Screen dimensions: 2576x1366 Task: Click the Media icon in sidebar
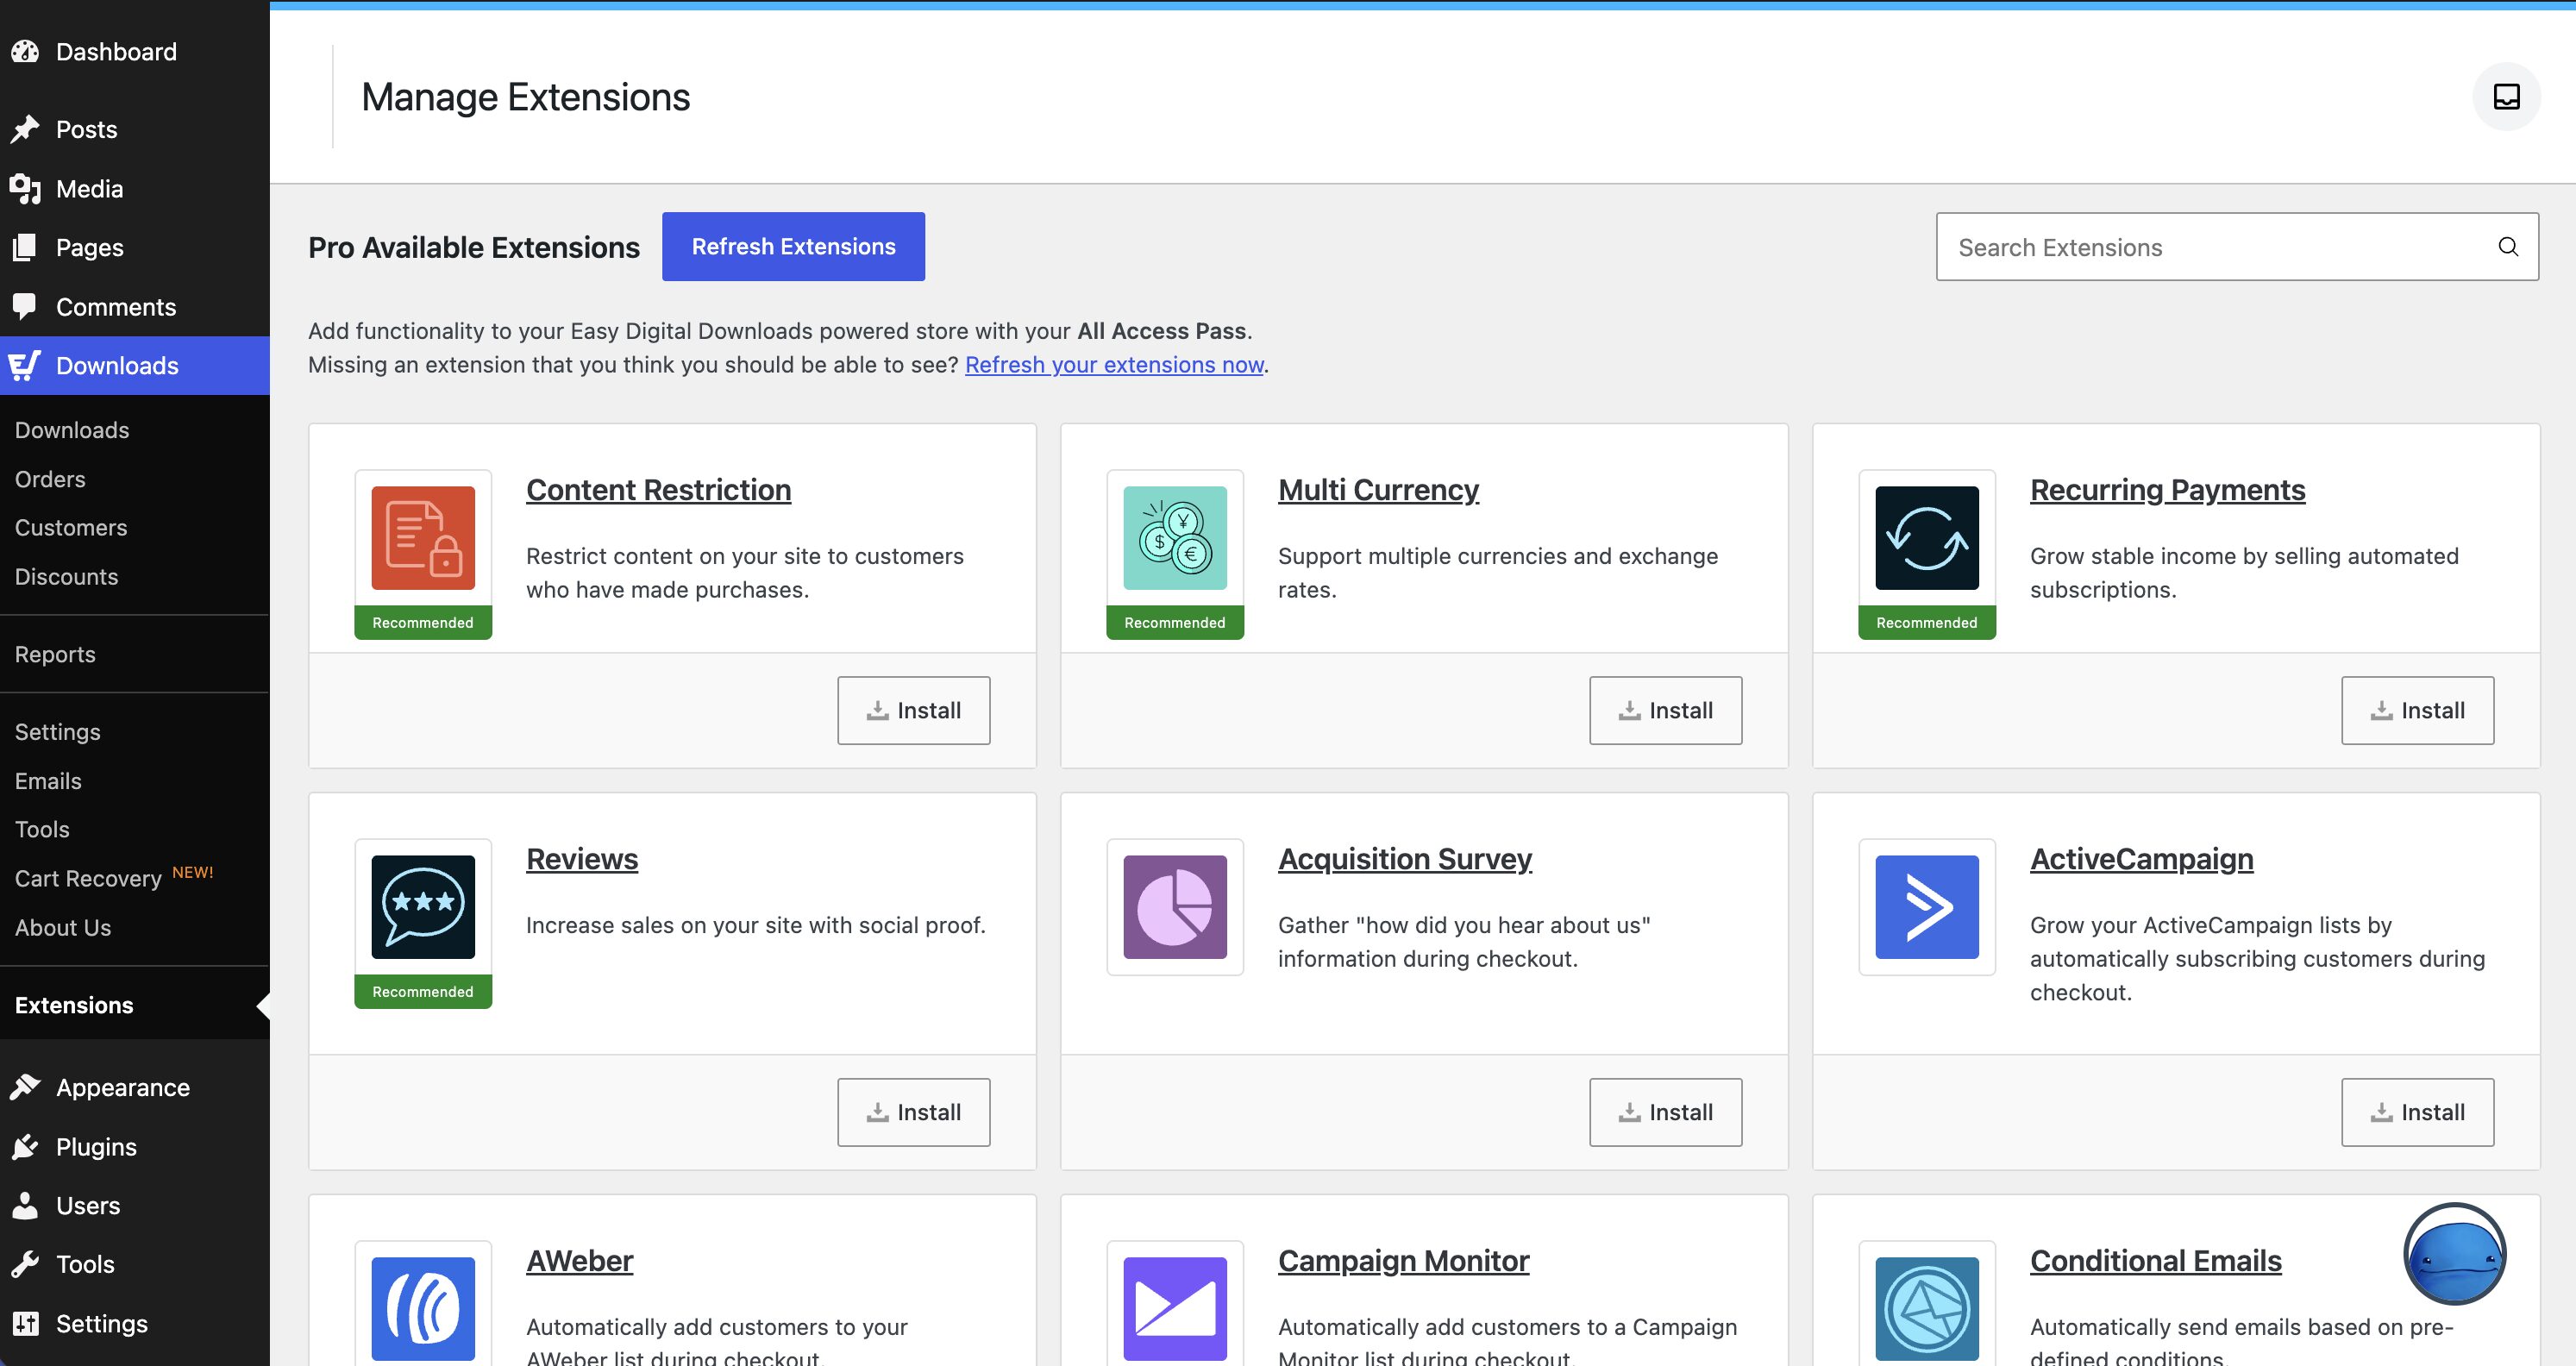(25, 188)
